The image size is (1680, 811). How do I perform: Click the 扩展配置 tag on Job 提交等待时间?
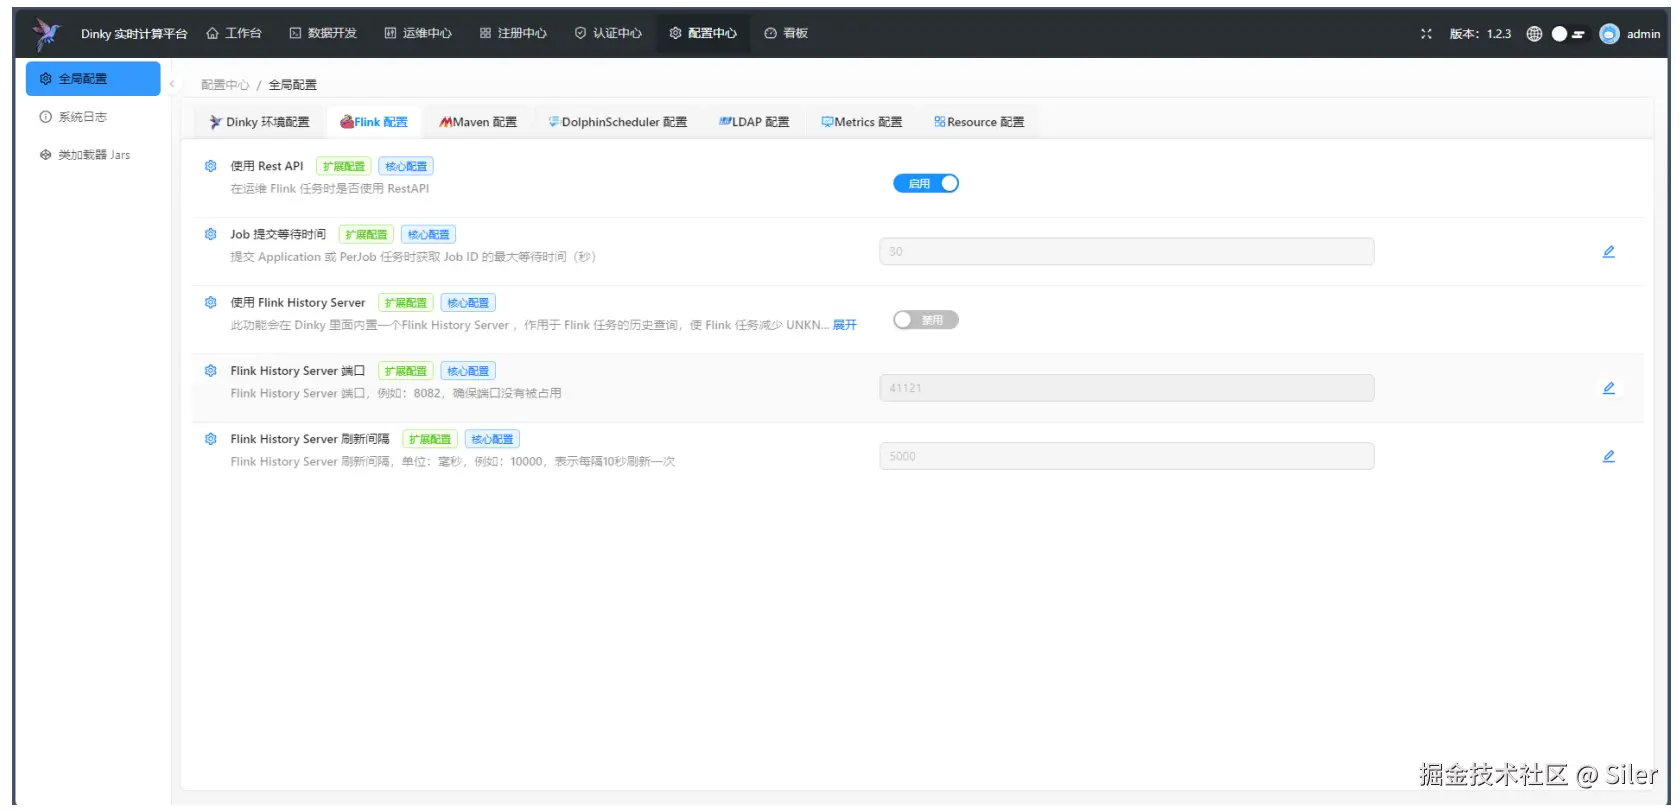click(x=366, y=234)
